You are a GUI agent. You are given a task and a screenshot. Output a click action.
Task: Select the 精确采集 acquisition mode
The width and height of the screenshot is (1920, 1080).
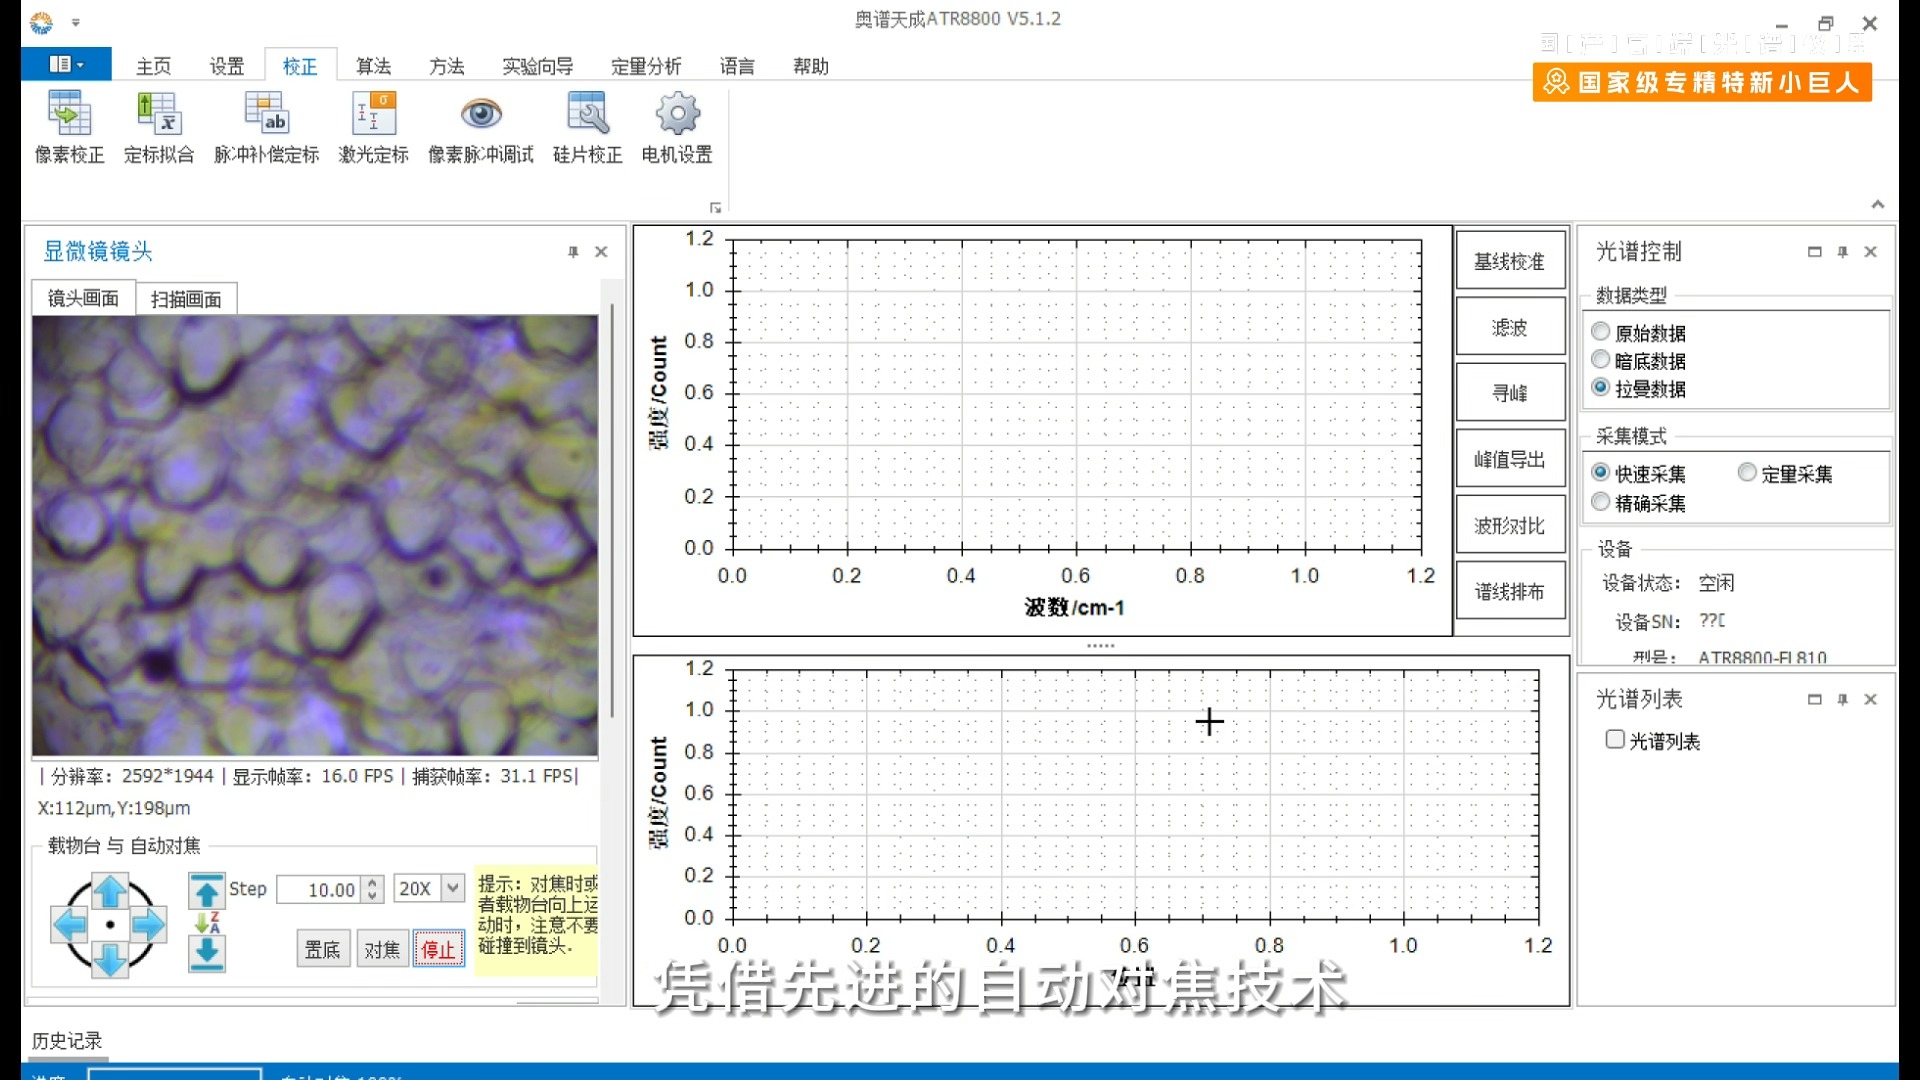click(x=1601, y=502)
